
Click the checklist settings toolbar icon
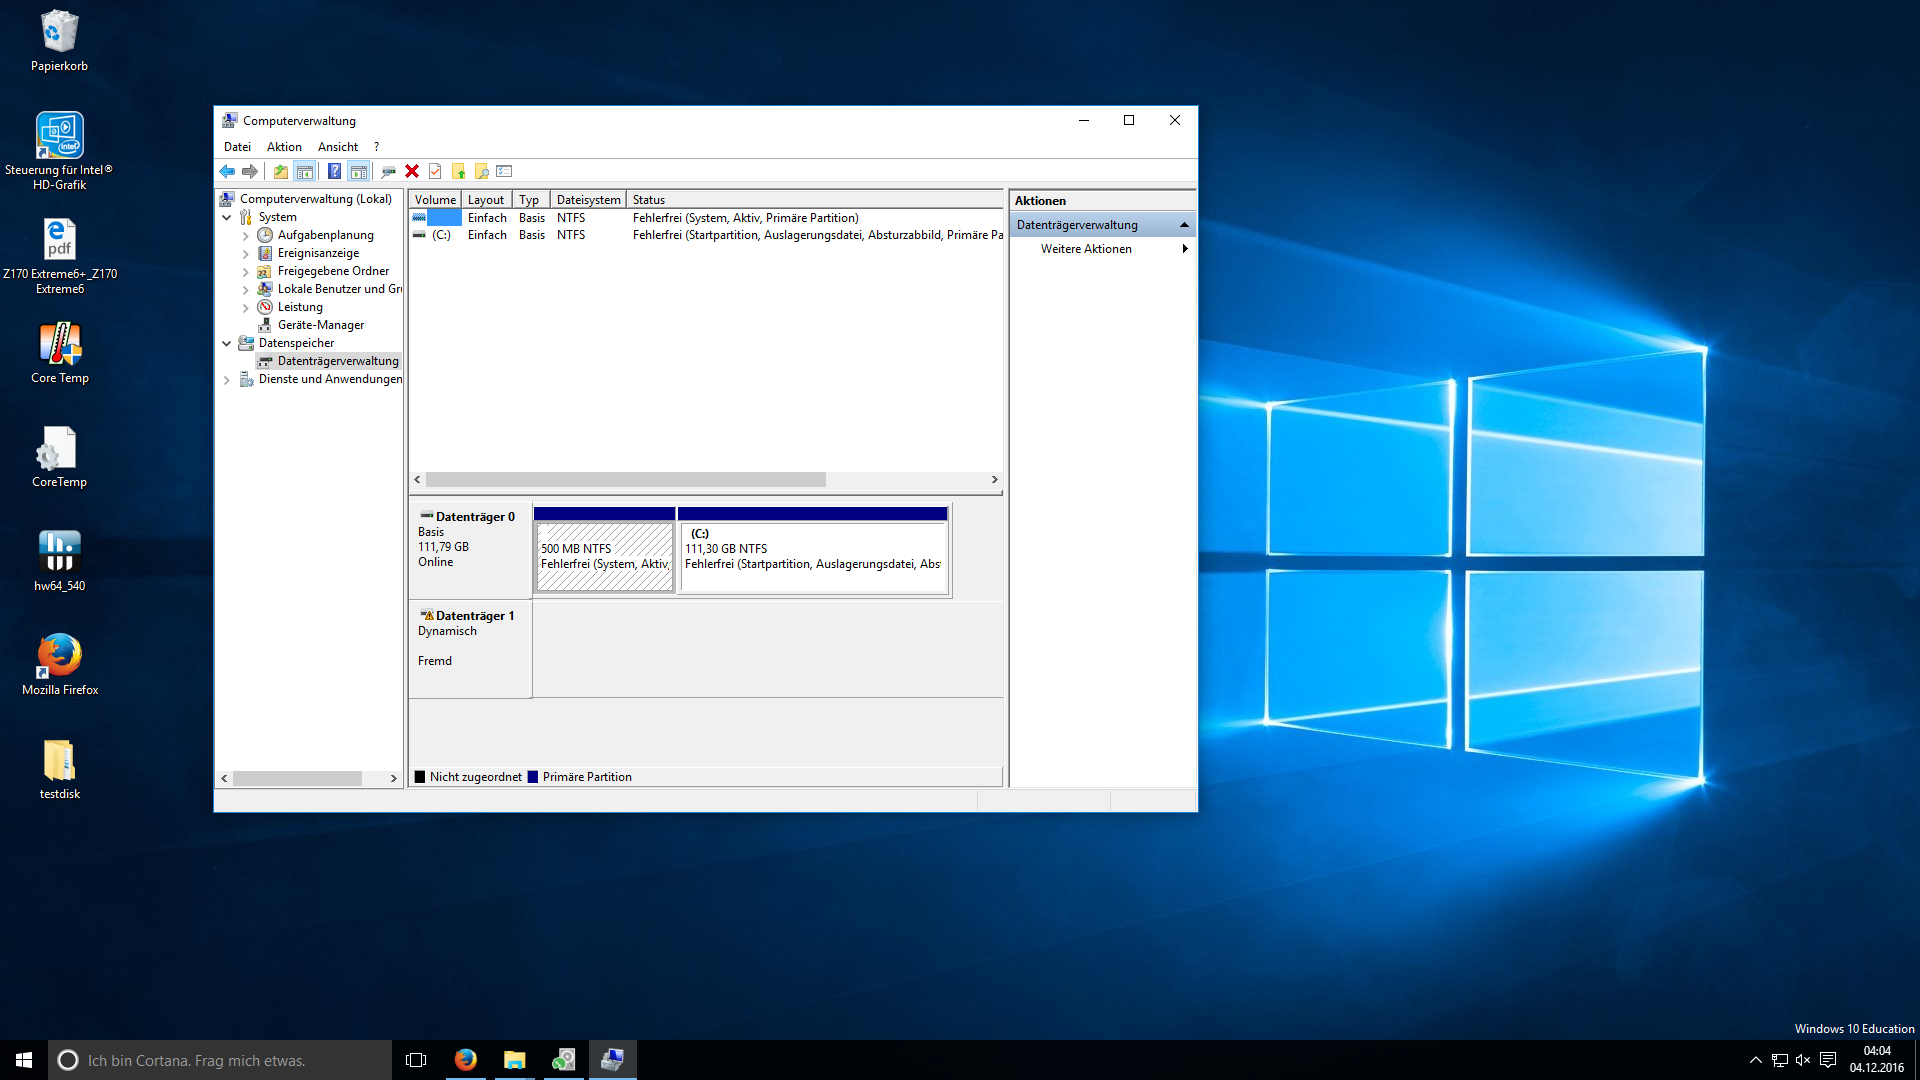(x=504, y=172)
